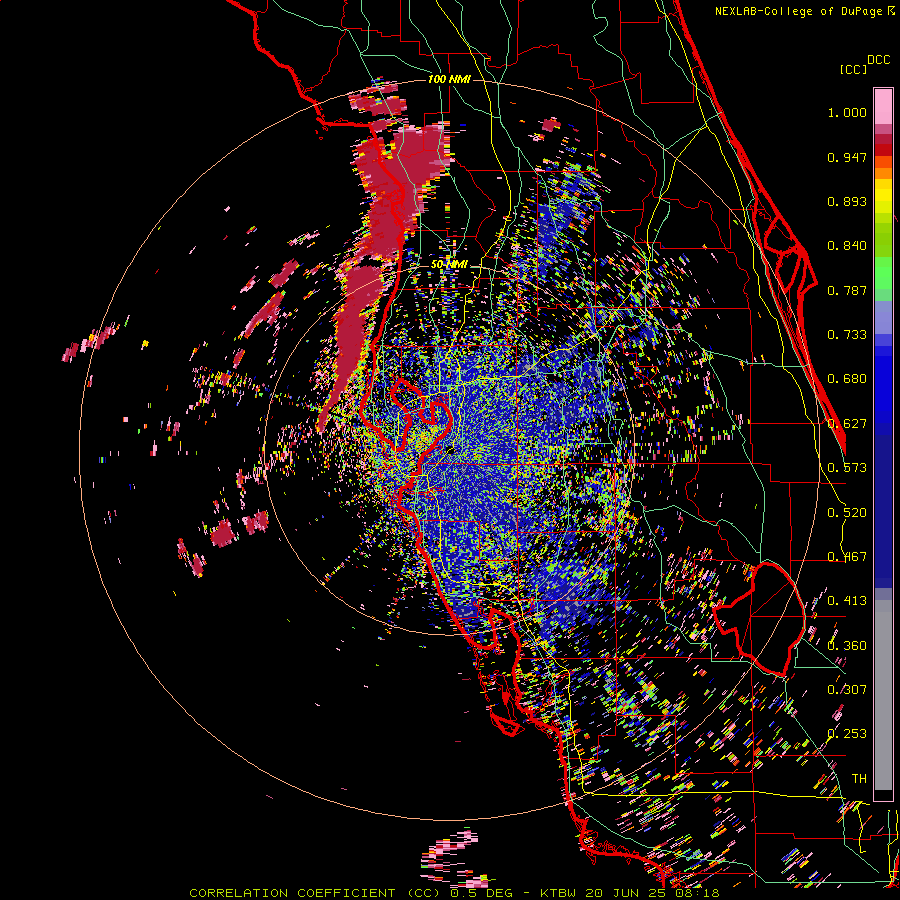Click the 08:18 timestamp
This screenshot has height=900, width=900.
point(695,893)
